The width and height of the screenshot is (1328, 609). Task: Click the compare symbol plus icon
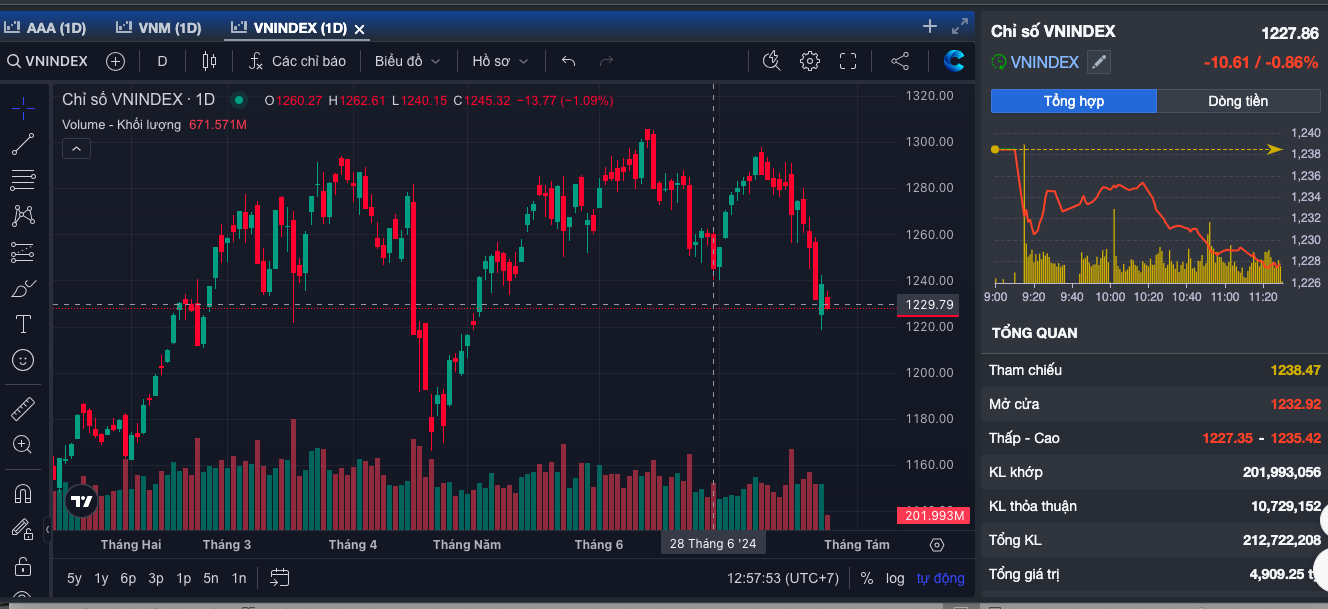(x=115, y=61)
